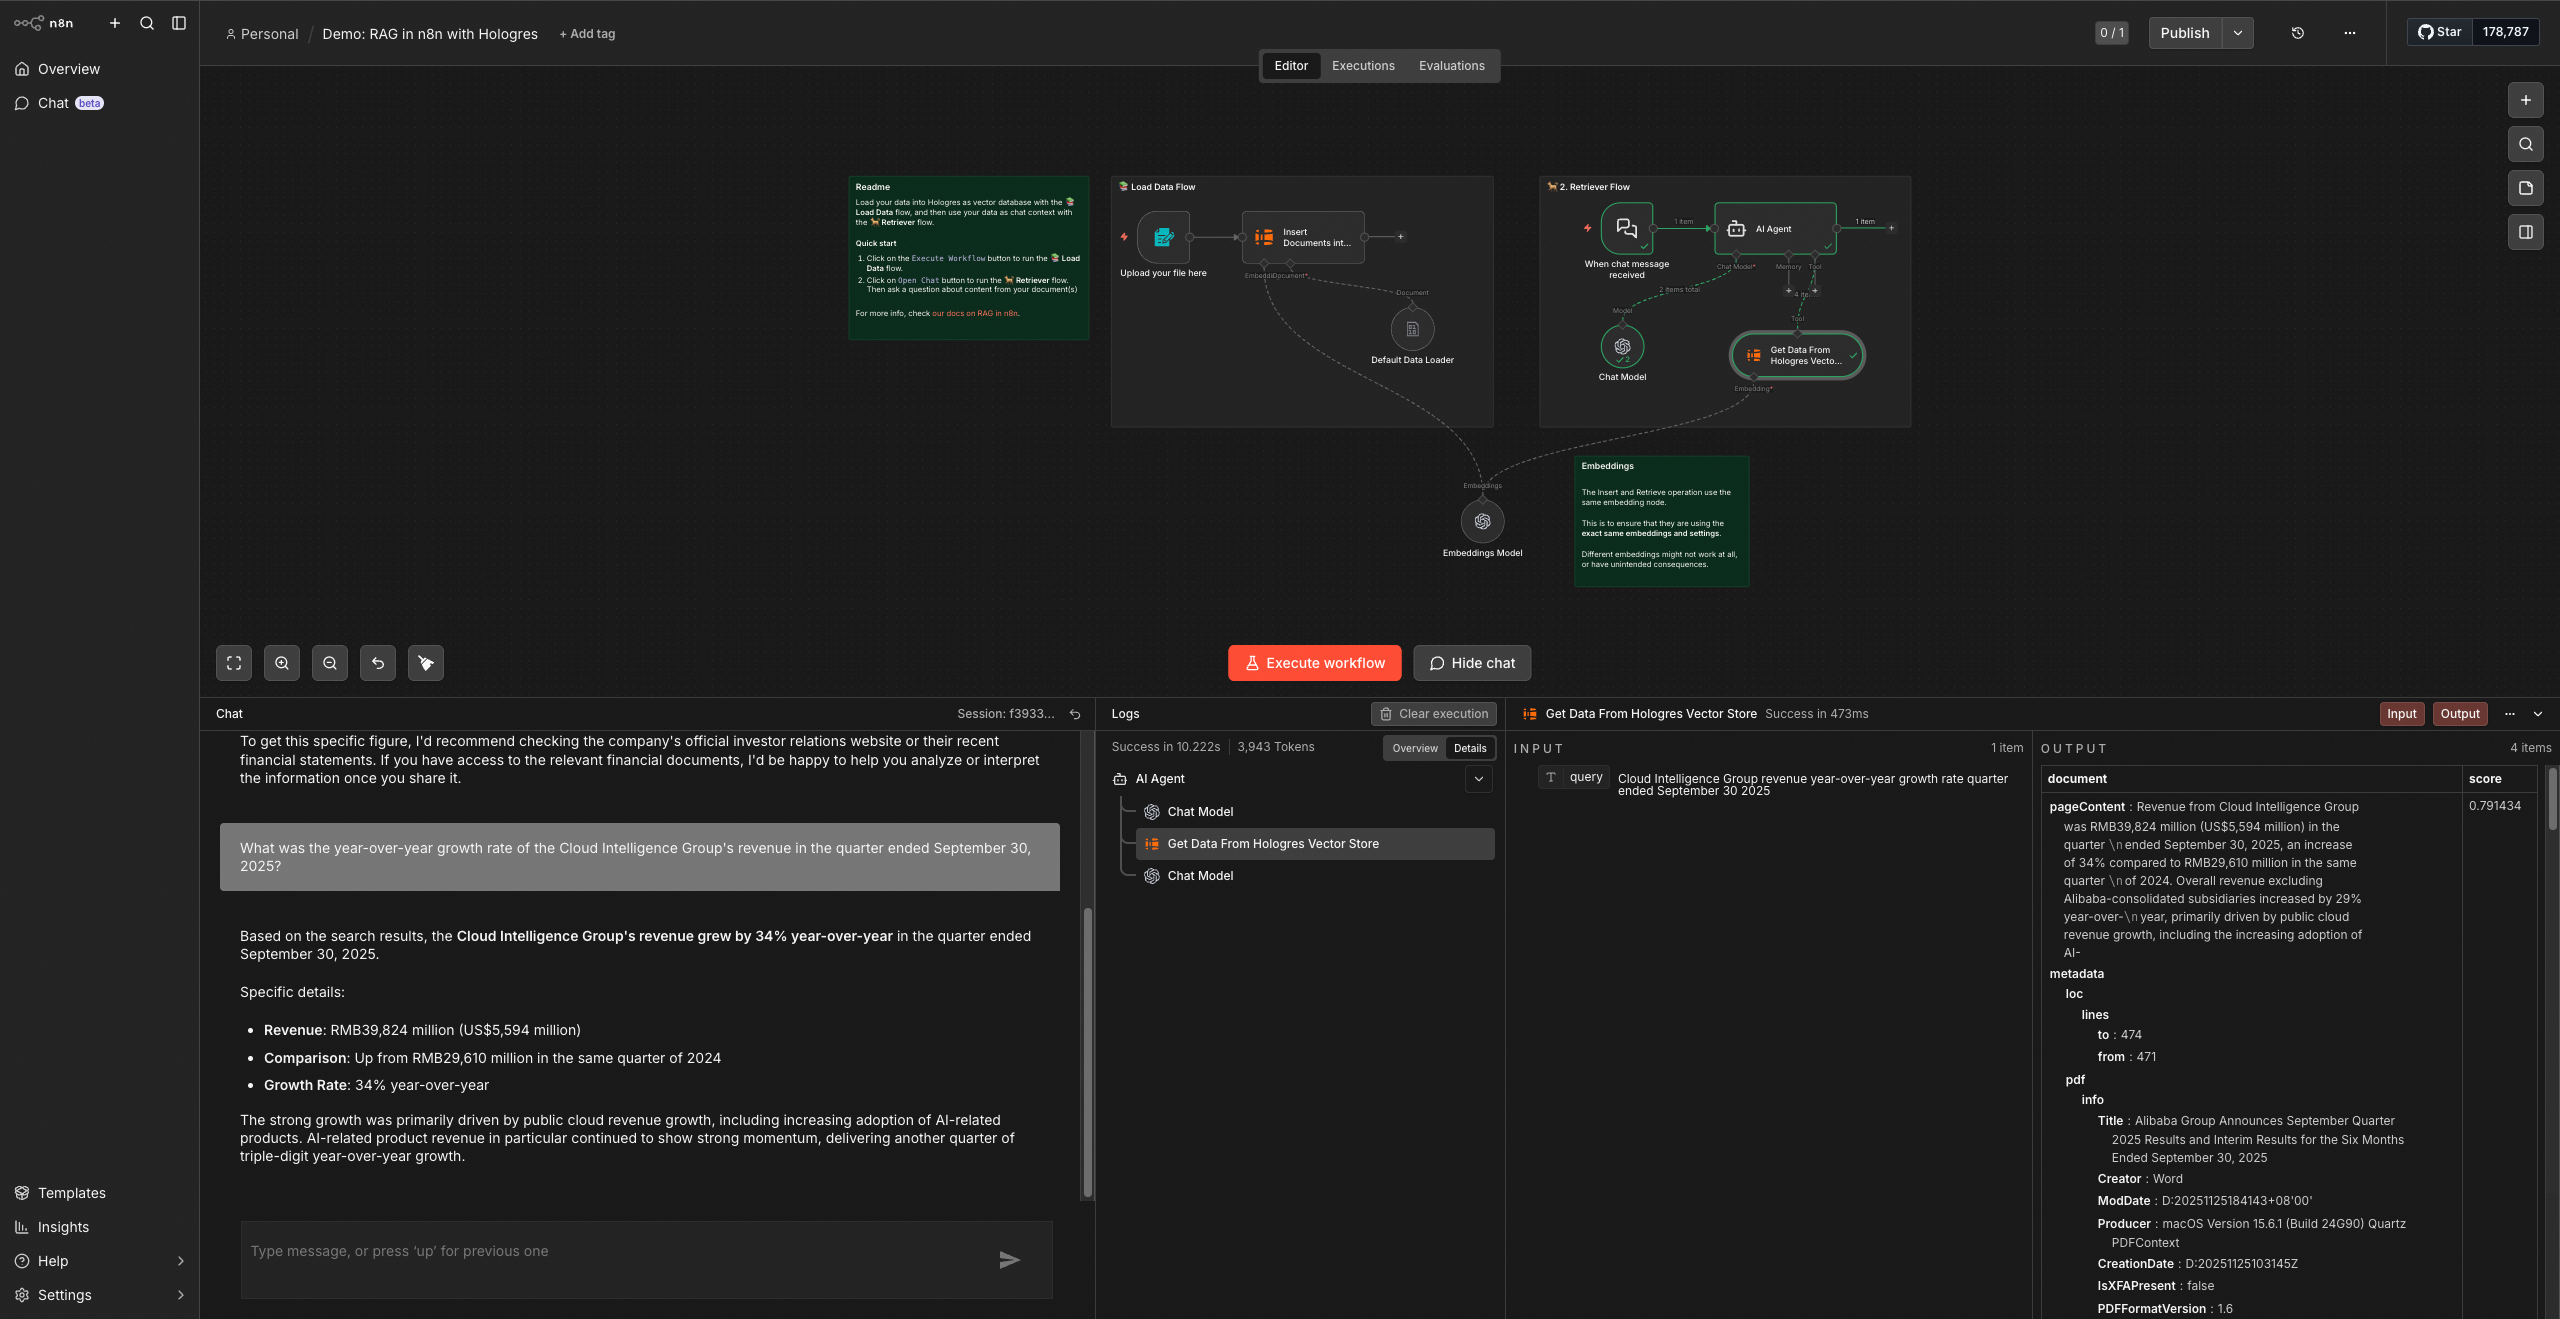Viewport: 2560px width, 1319px height.
Task: Click the send message arrow icon
Action: click(1009, 1260)
